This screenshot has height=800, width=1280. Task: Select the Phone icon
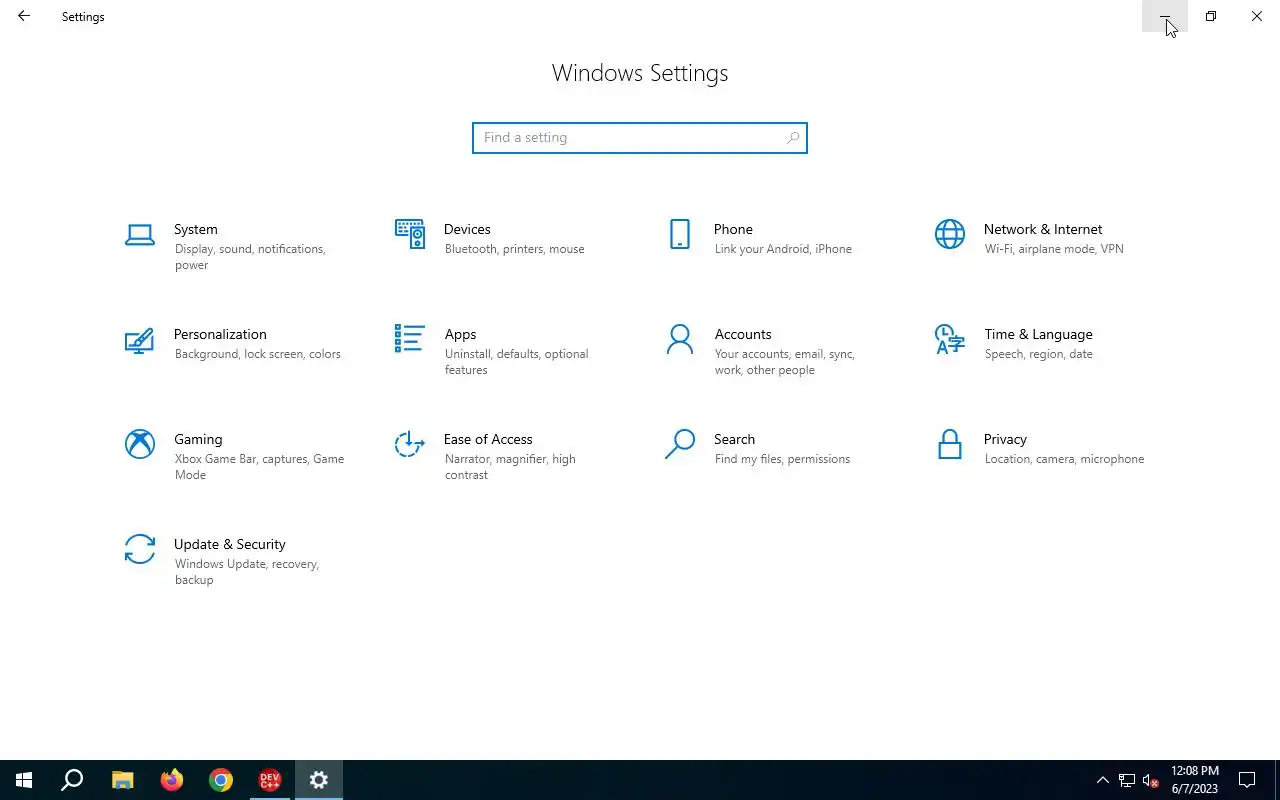pyautogui.click(x=680, y=235)
